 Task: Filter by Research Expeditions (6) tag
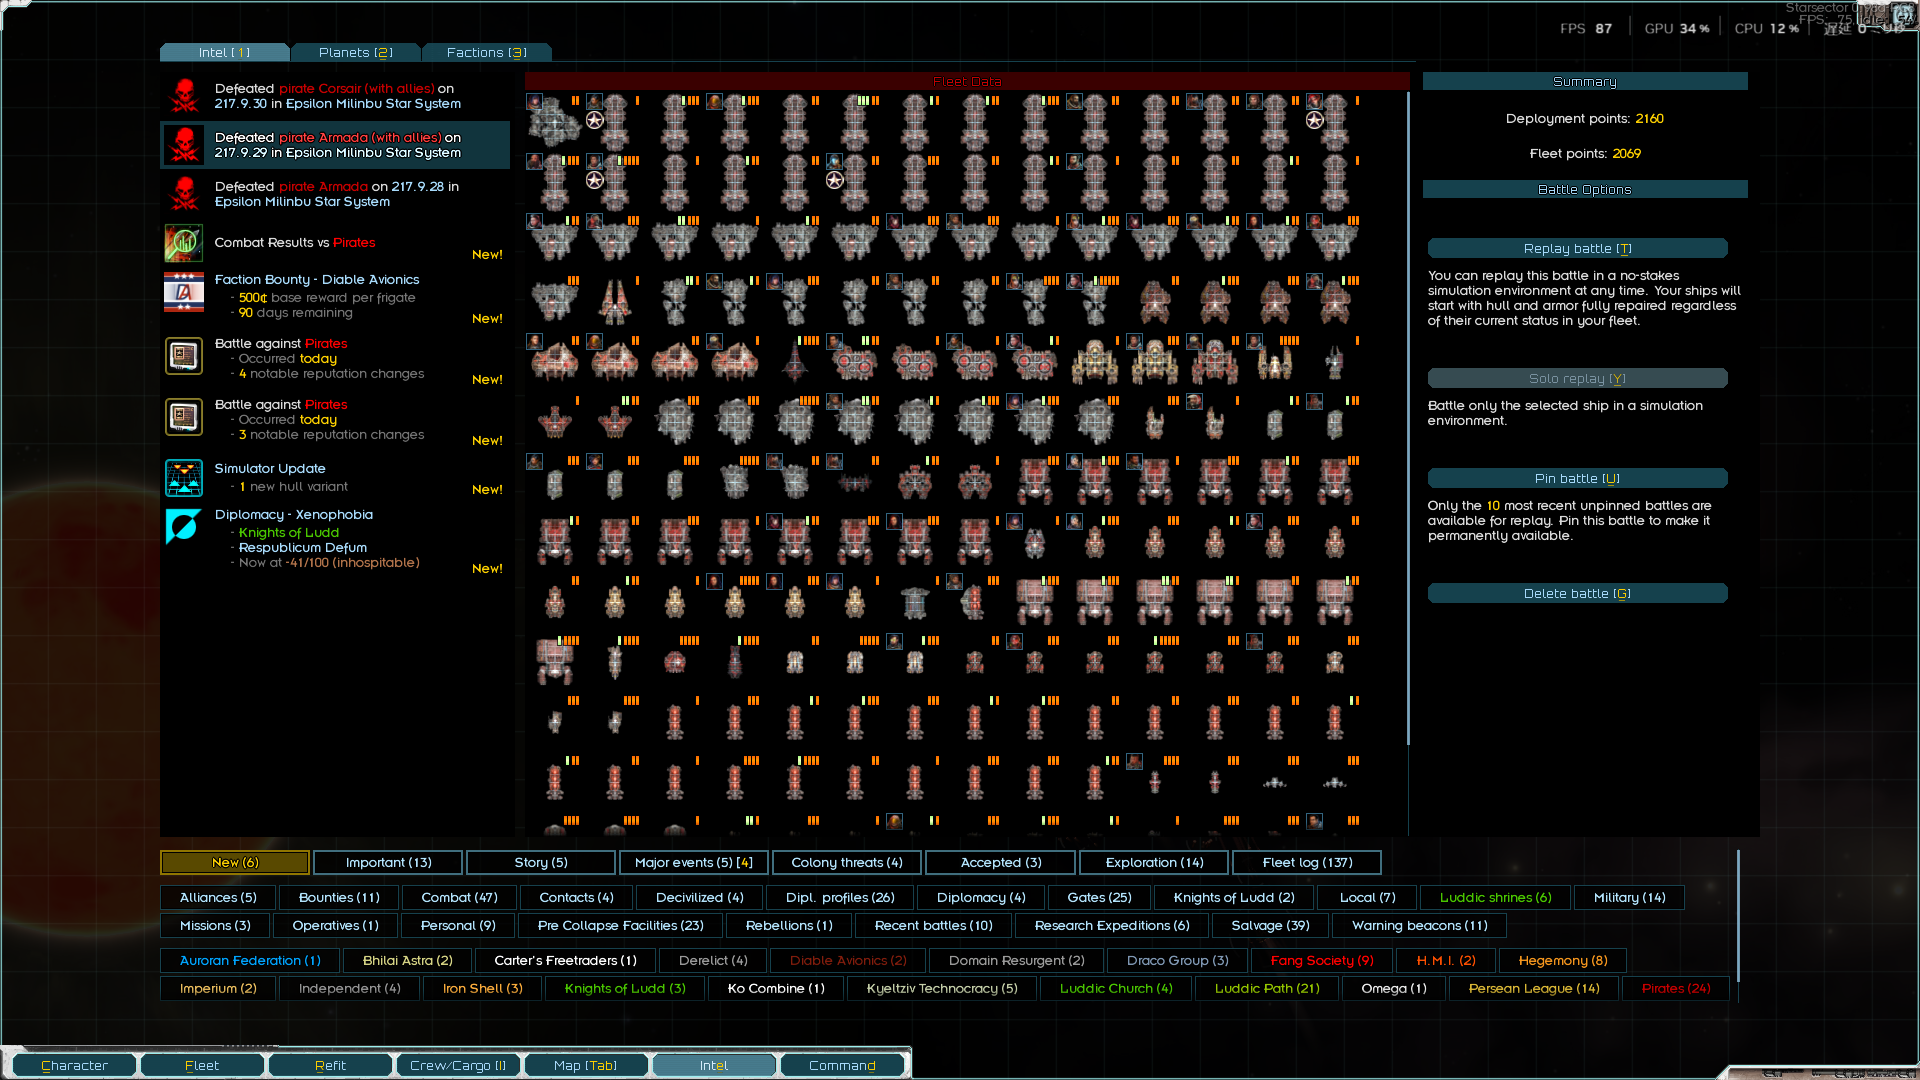pyautogui.click(x=1111, y=925)
